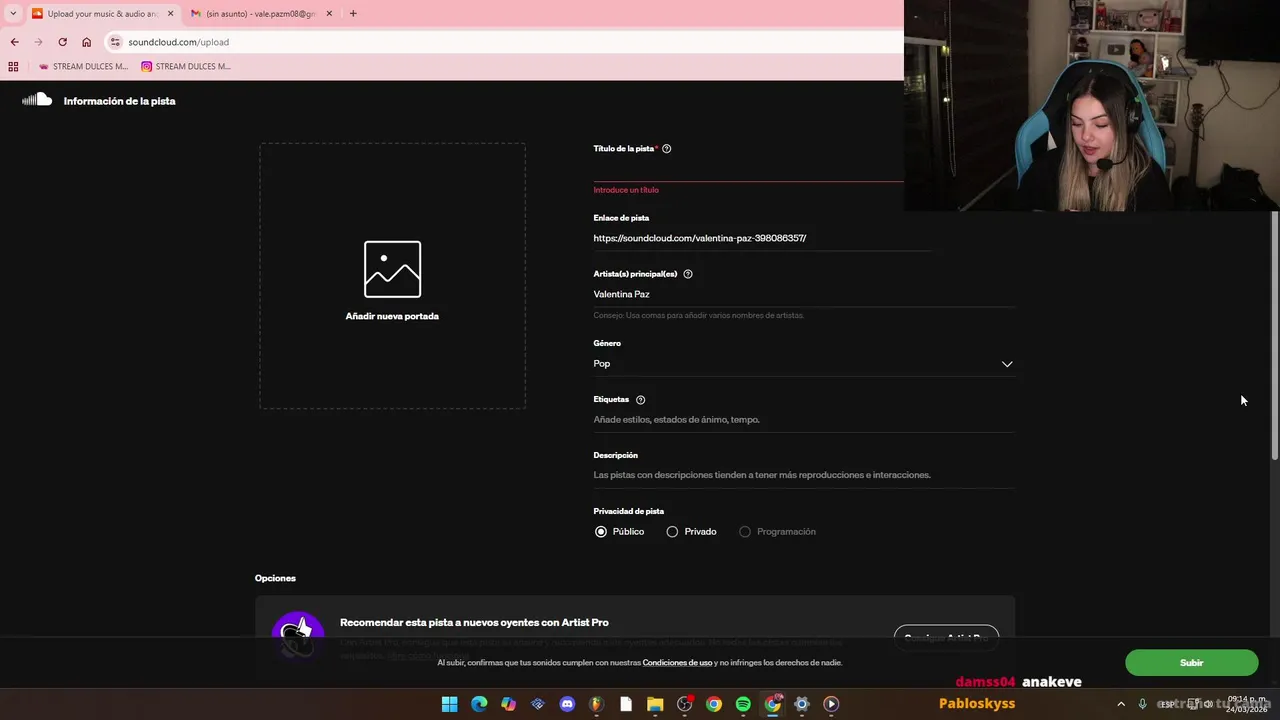Viewport: 1280px width, 720px height.
Task: Click 'Información de la pista' heading
Action: click(119, 101)
